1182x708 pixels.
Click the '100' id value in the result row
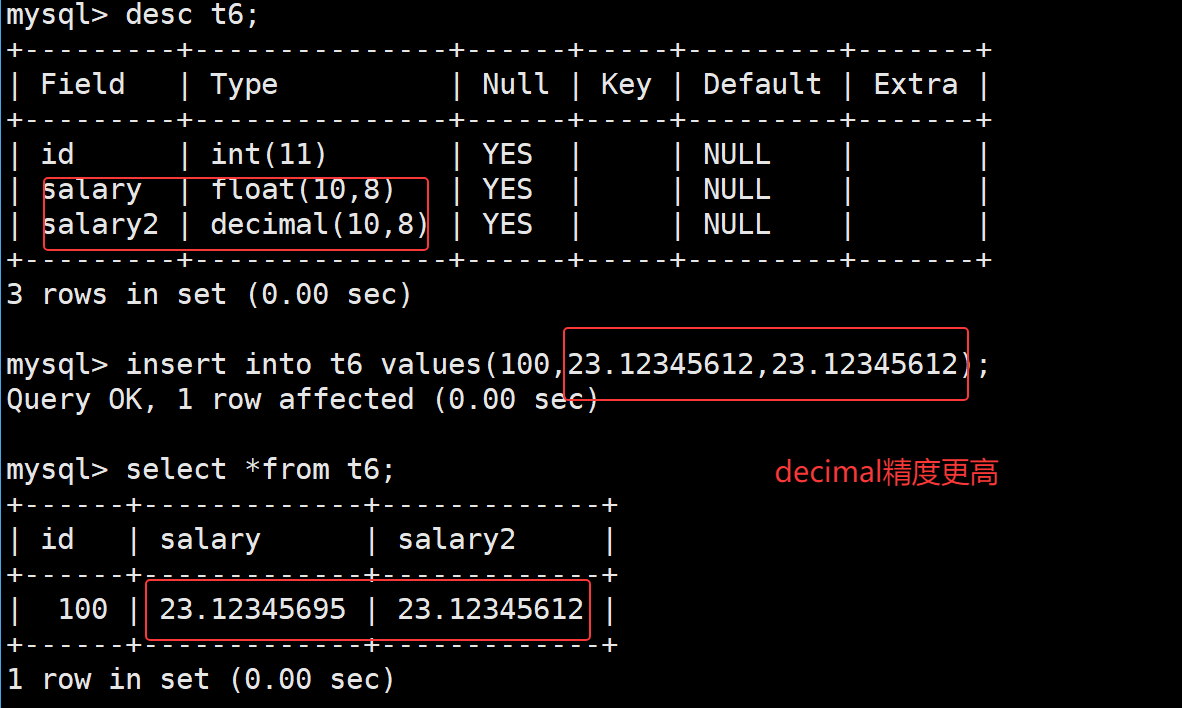83,609
